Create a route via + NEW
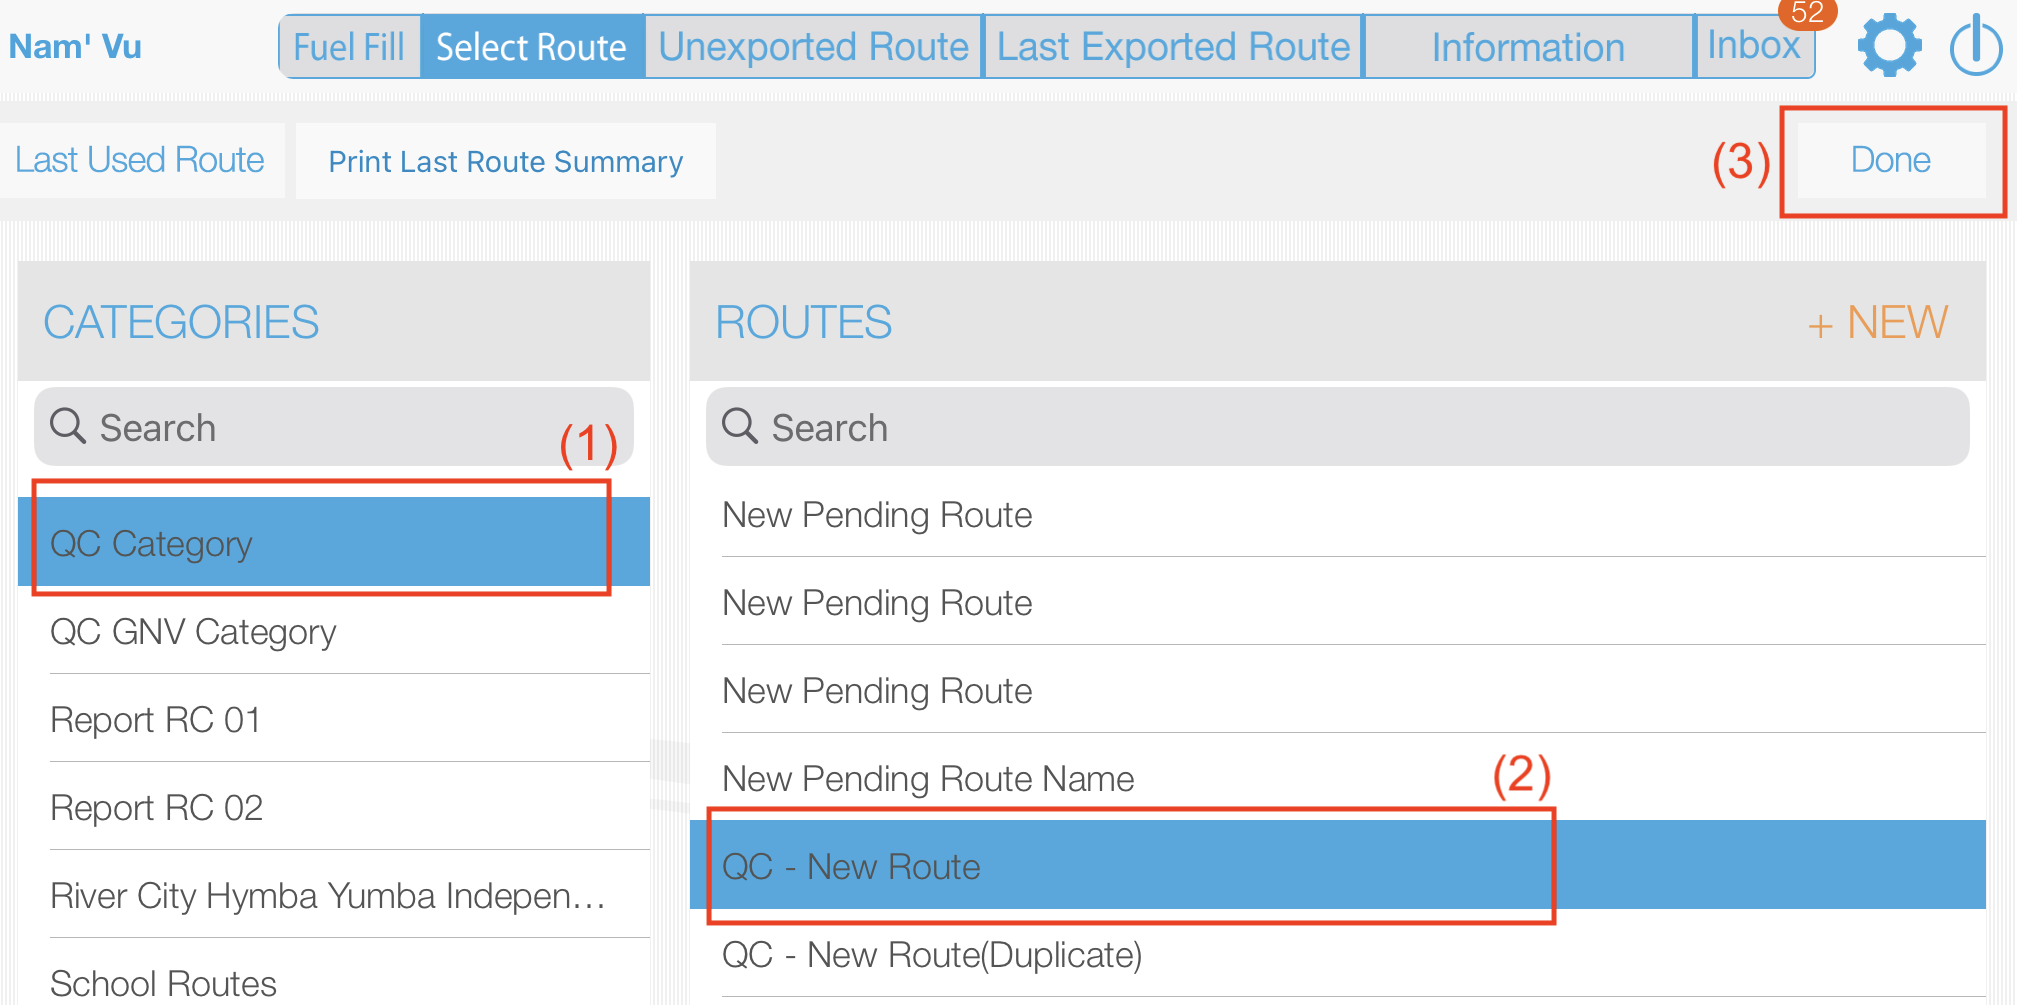The height and width of the screenshot is (1005, 2017). (1877, 322)
